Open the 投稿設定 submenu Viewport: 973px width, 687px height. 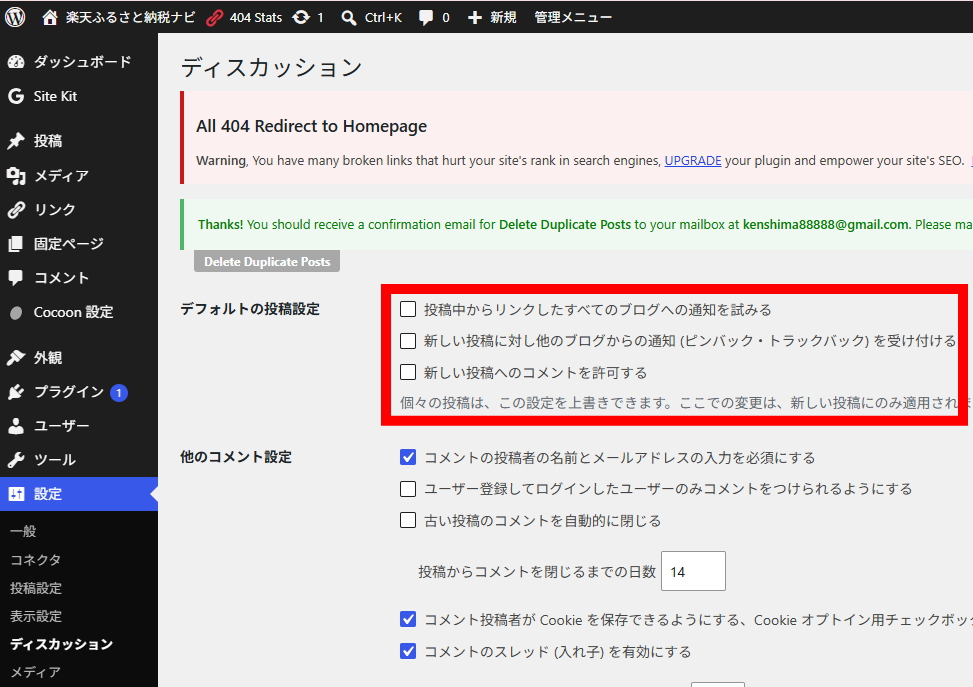click(36, 588)
